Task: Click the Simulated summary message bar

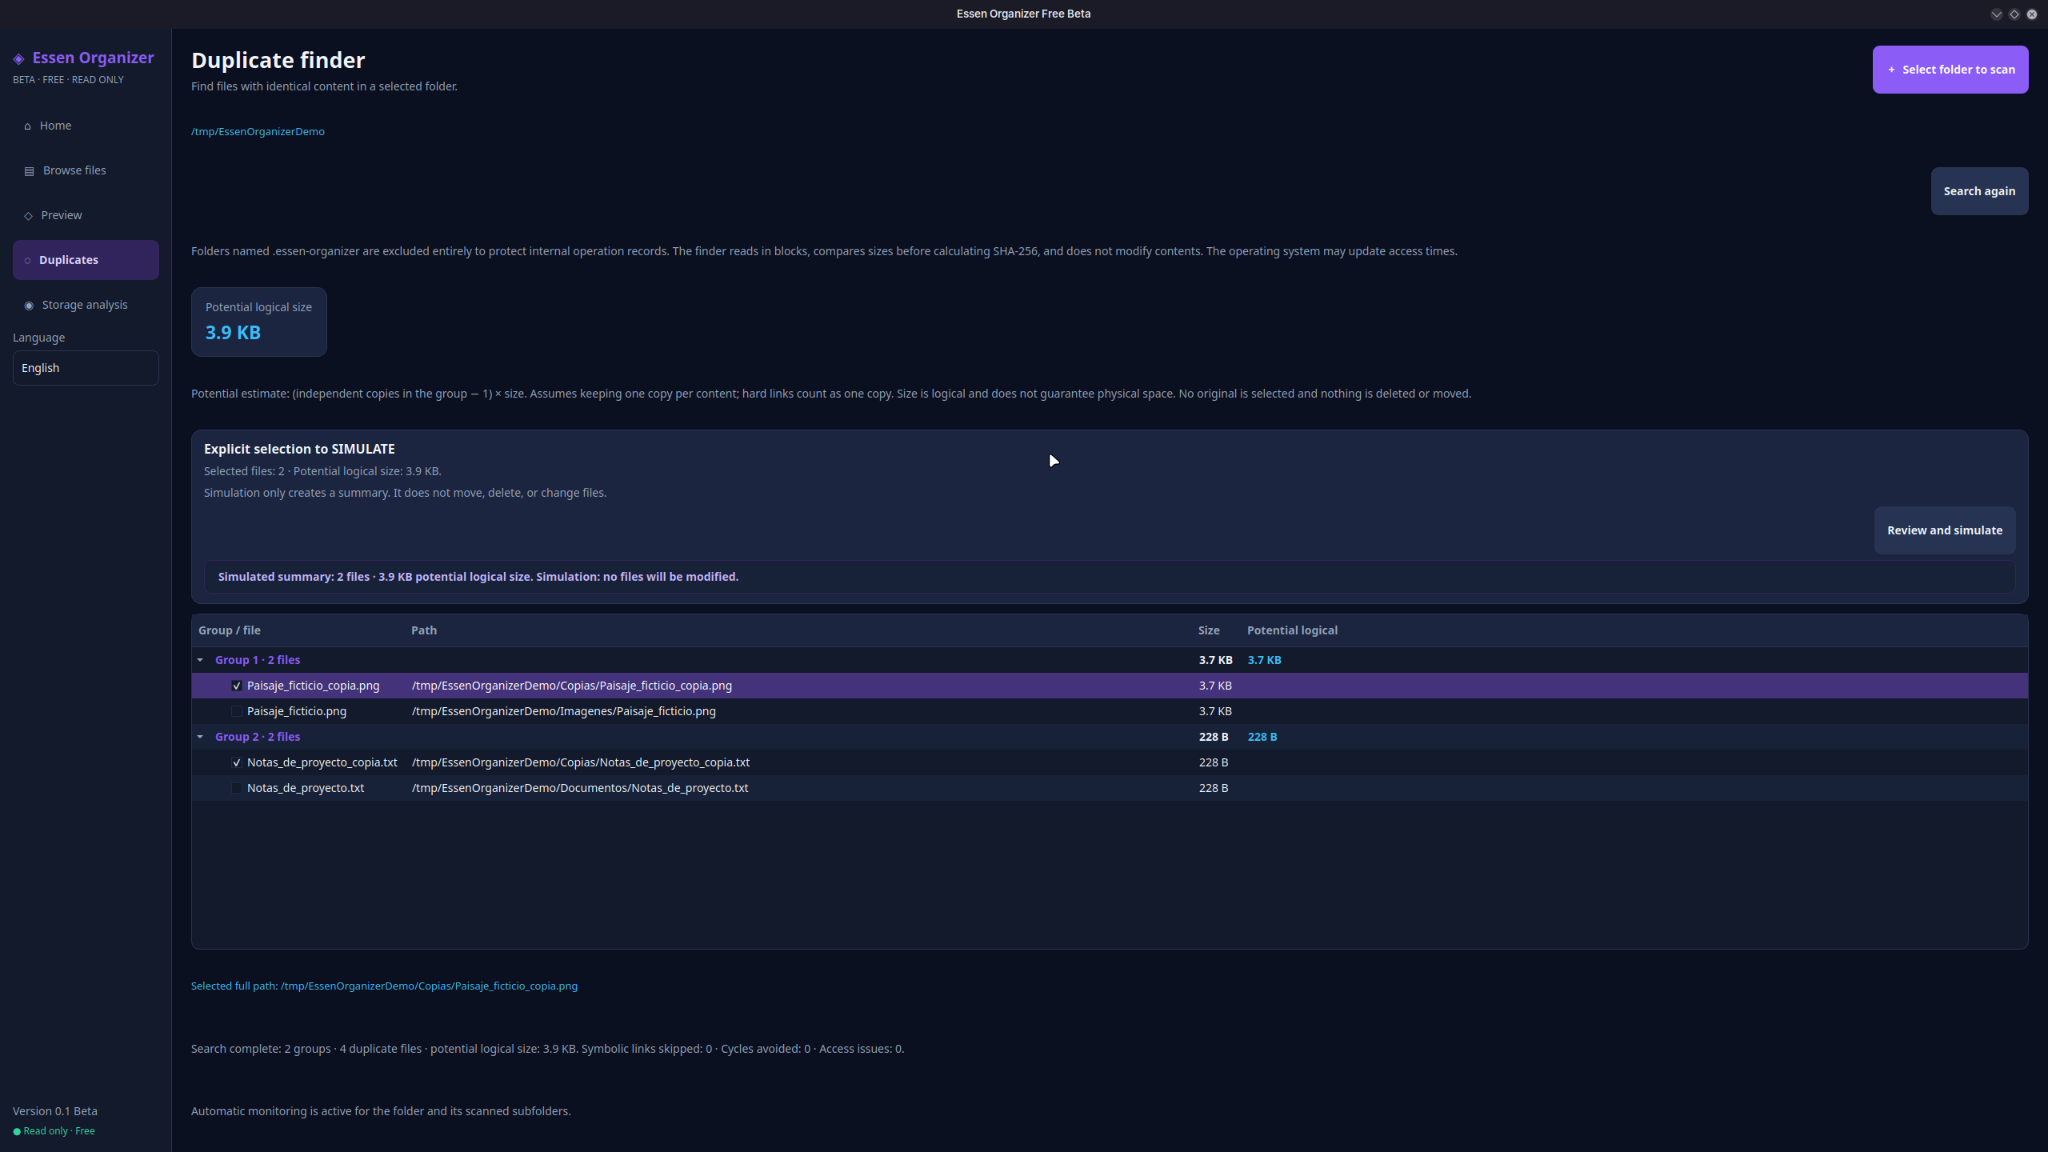Action: click(x=1109, y=577)
